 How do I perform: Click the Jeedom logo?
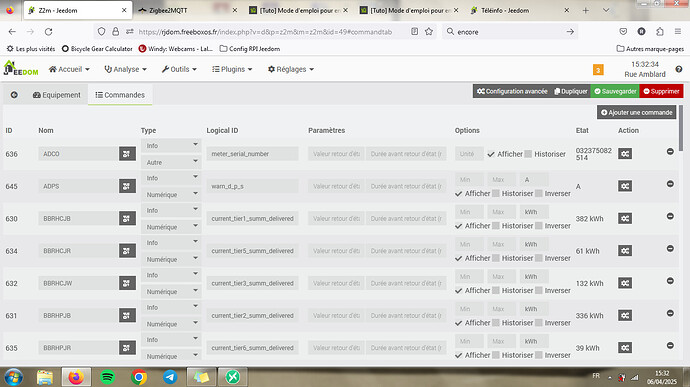click(21, 68)
